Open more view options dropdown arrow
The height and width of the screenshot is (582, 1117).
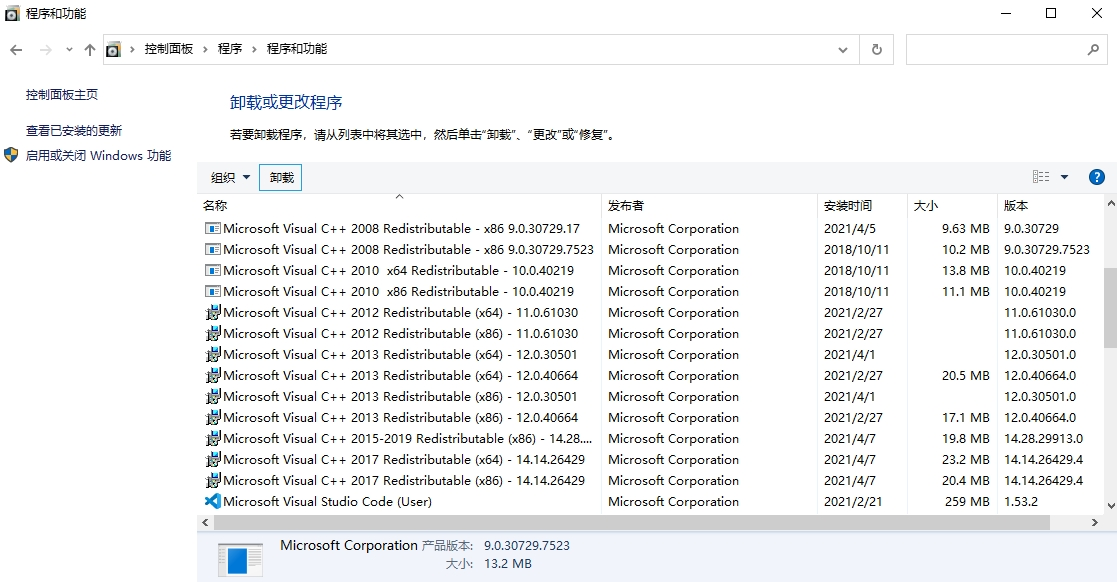click(1064, 177)
